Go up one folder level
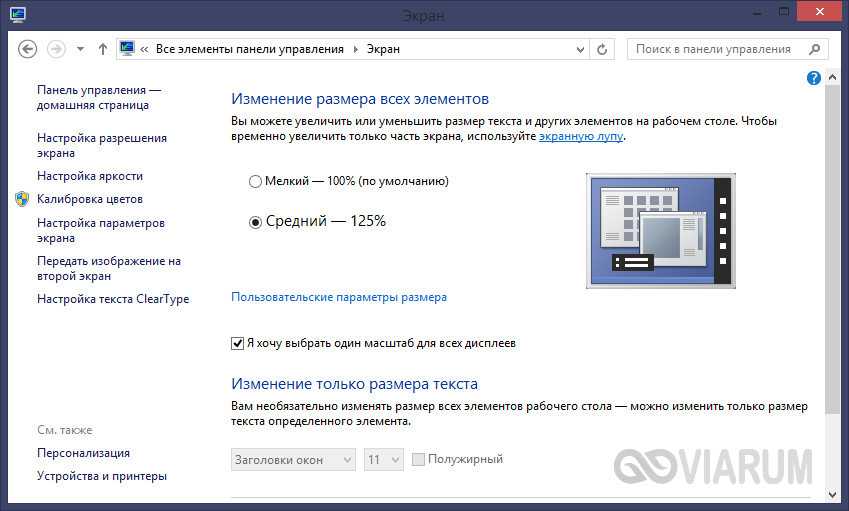Image resolution: width=849 pixels, height=511 pixels. tap(102, 49)
